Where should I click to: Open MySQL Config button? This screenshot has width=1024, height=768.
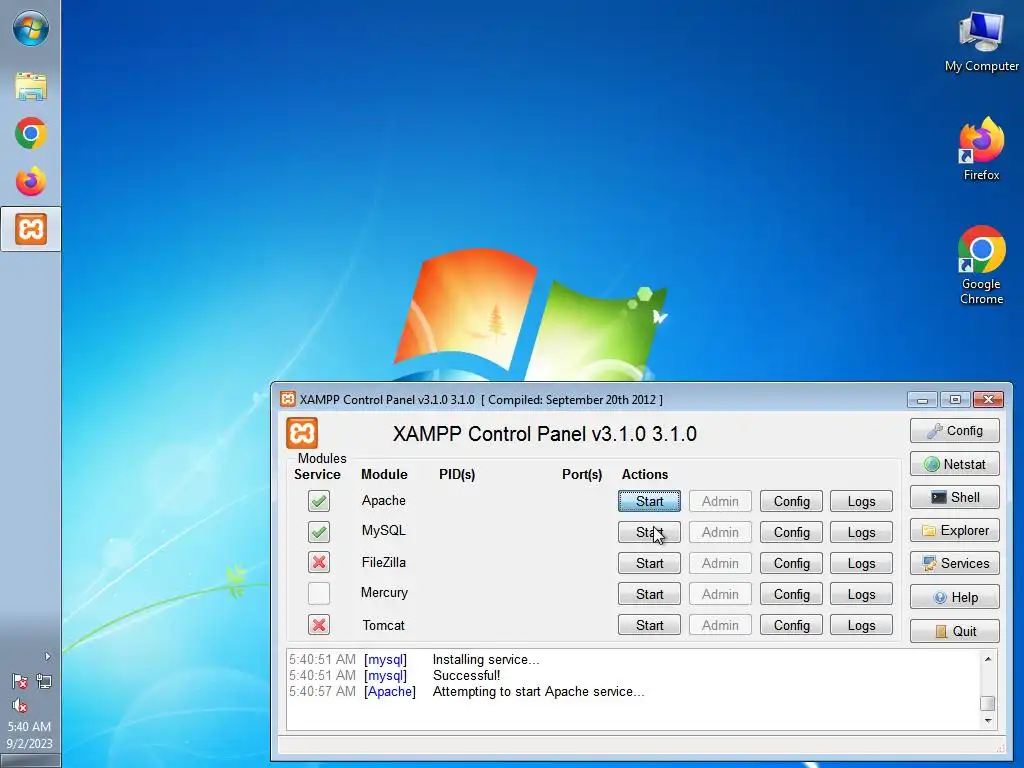[x=792, y=532]
